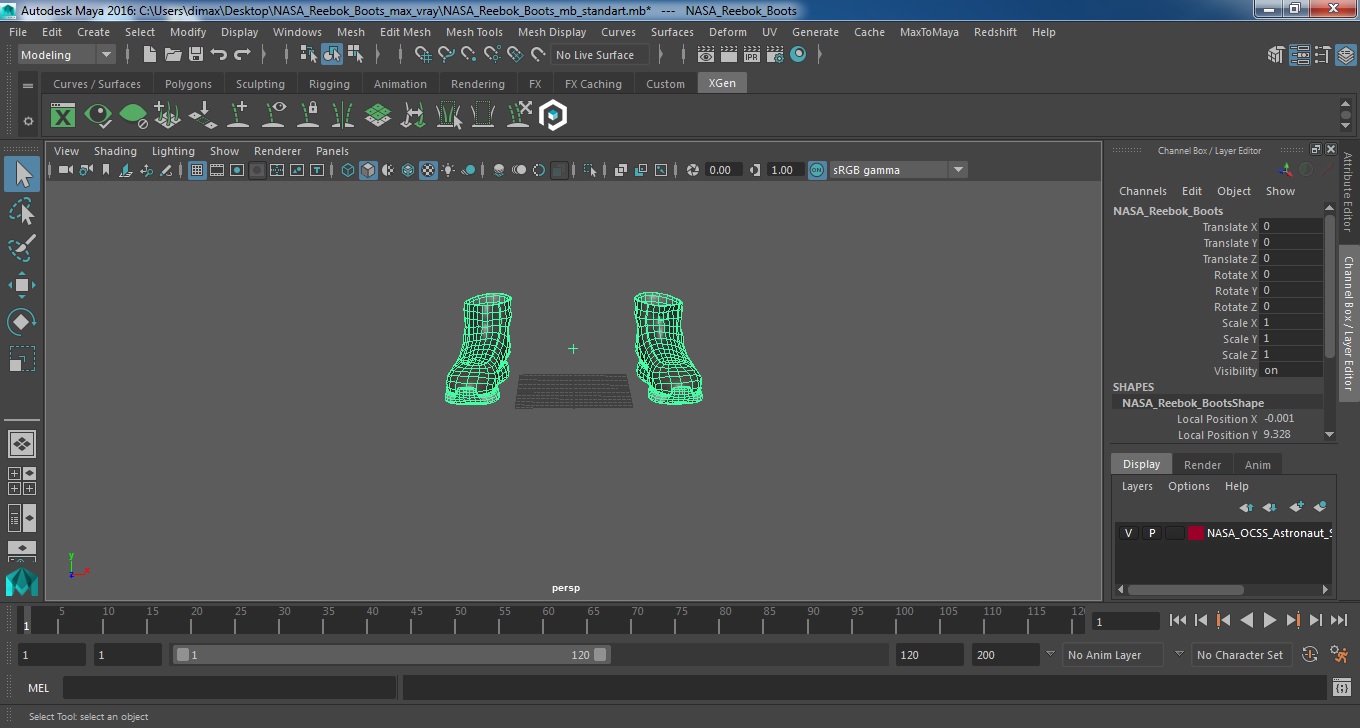Choose the Paint selection tool
The width and height of the screenshot is (1360, 728).
click(x=22, y=248)
